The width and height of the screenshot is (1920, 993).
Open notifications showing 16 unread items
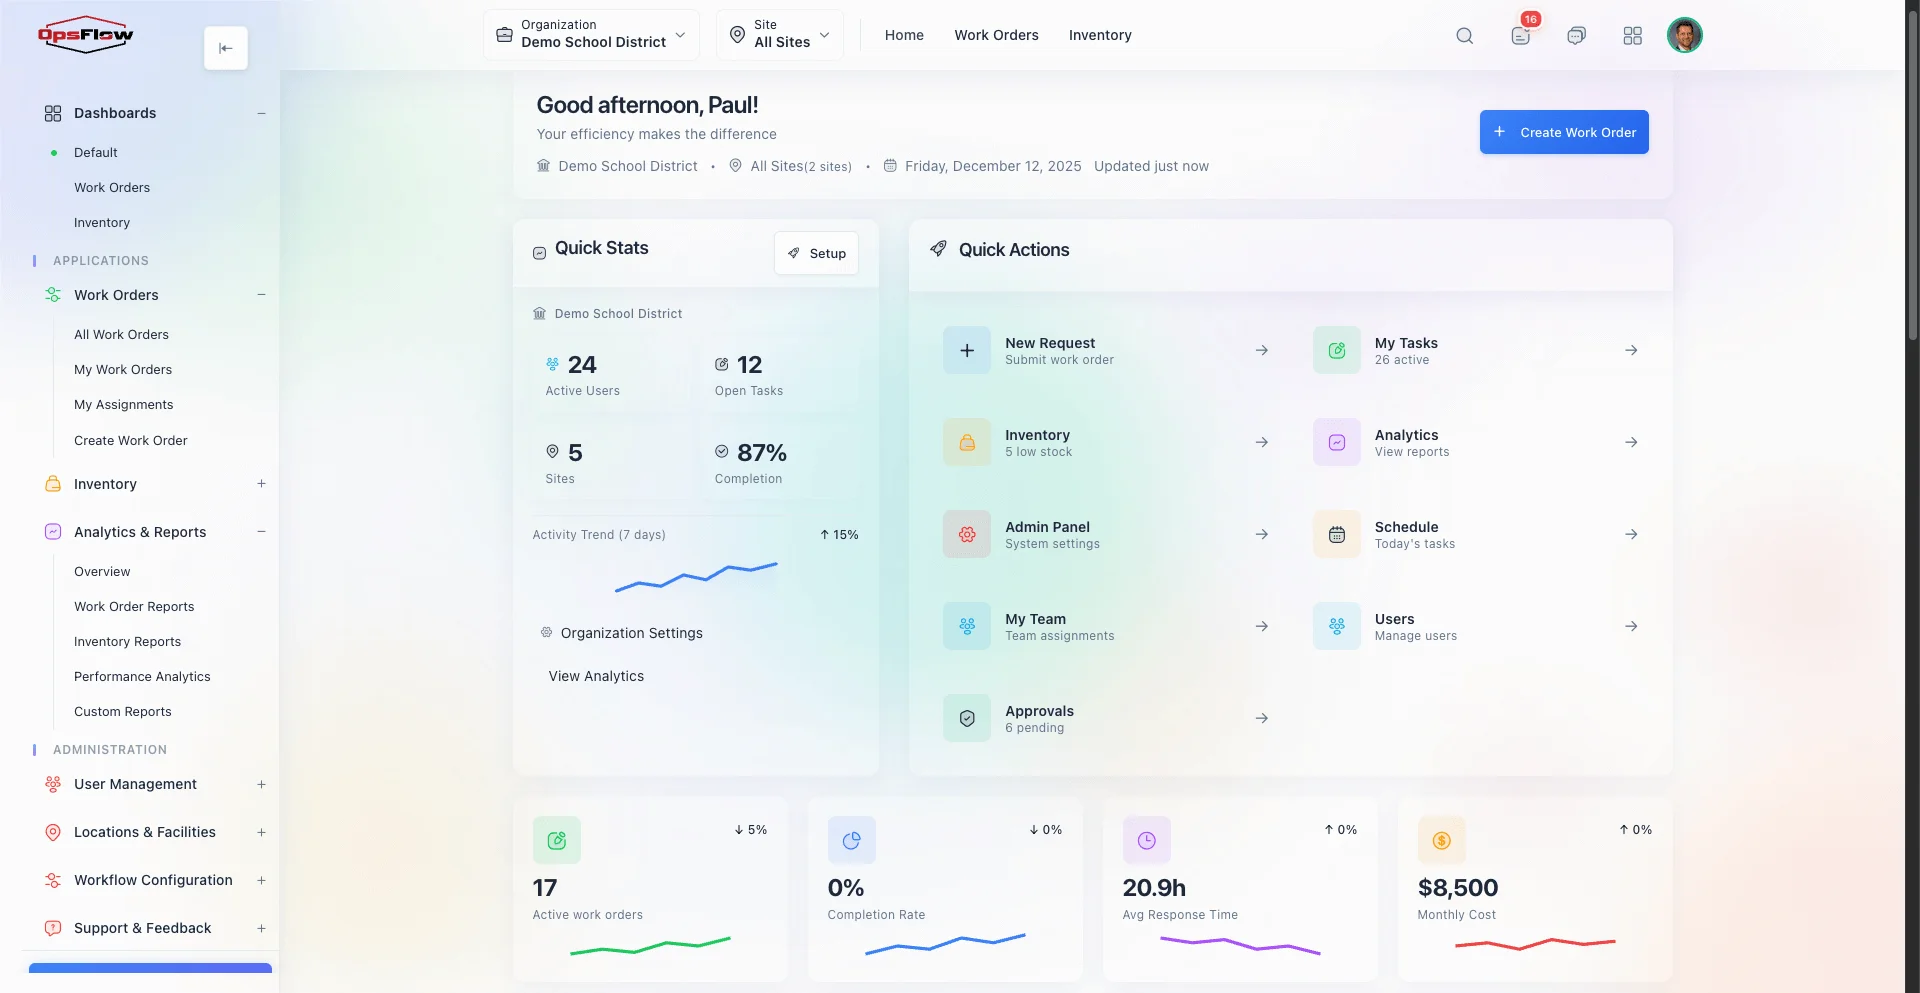[1521, 35]
